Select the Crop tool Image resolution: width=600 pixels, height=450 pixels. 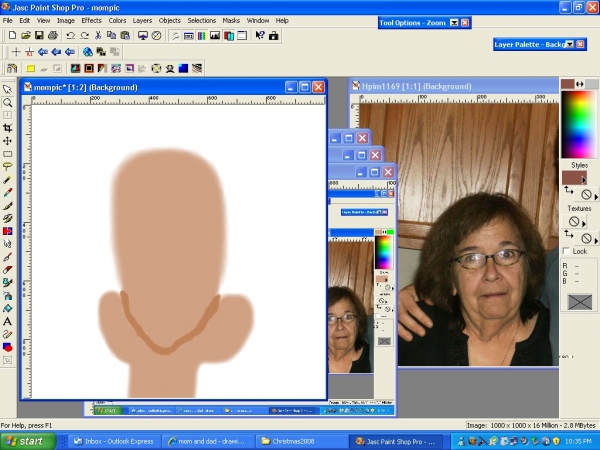point(7,128)
